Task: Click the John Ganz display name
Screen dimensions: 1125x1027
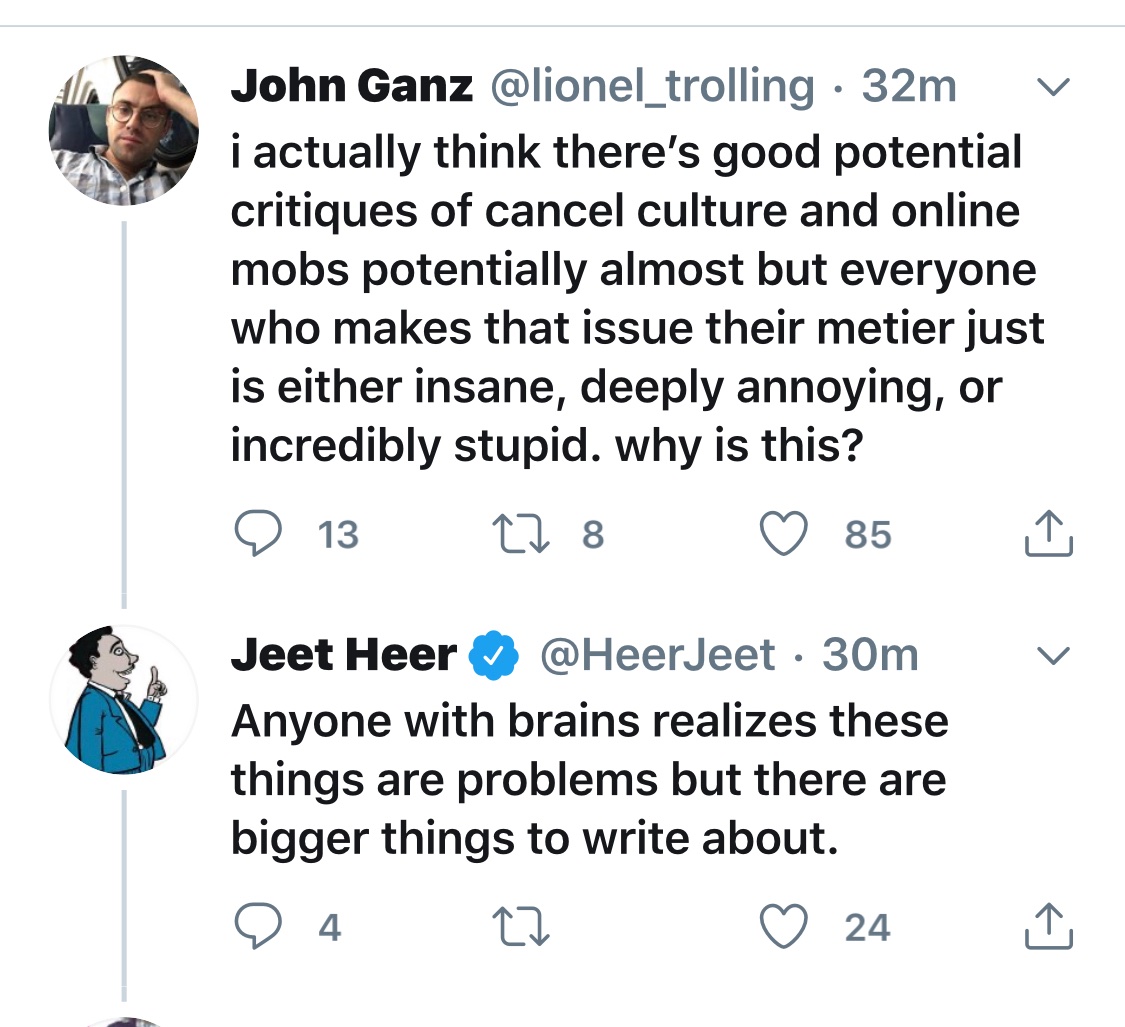Action: point(352,88)
